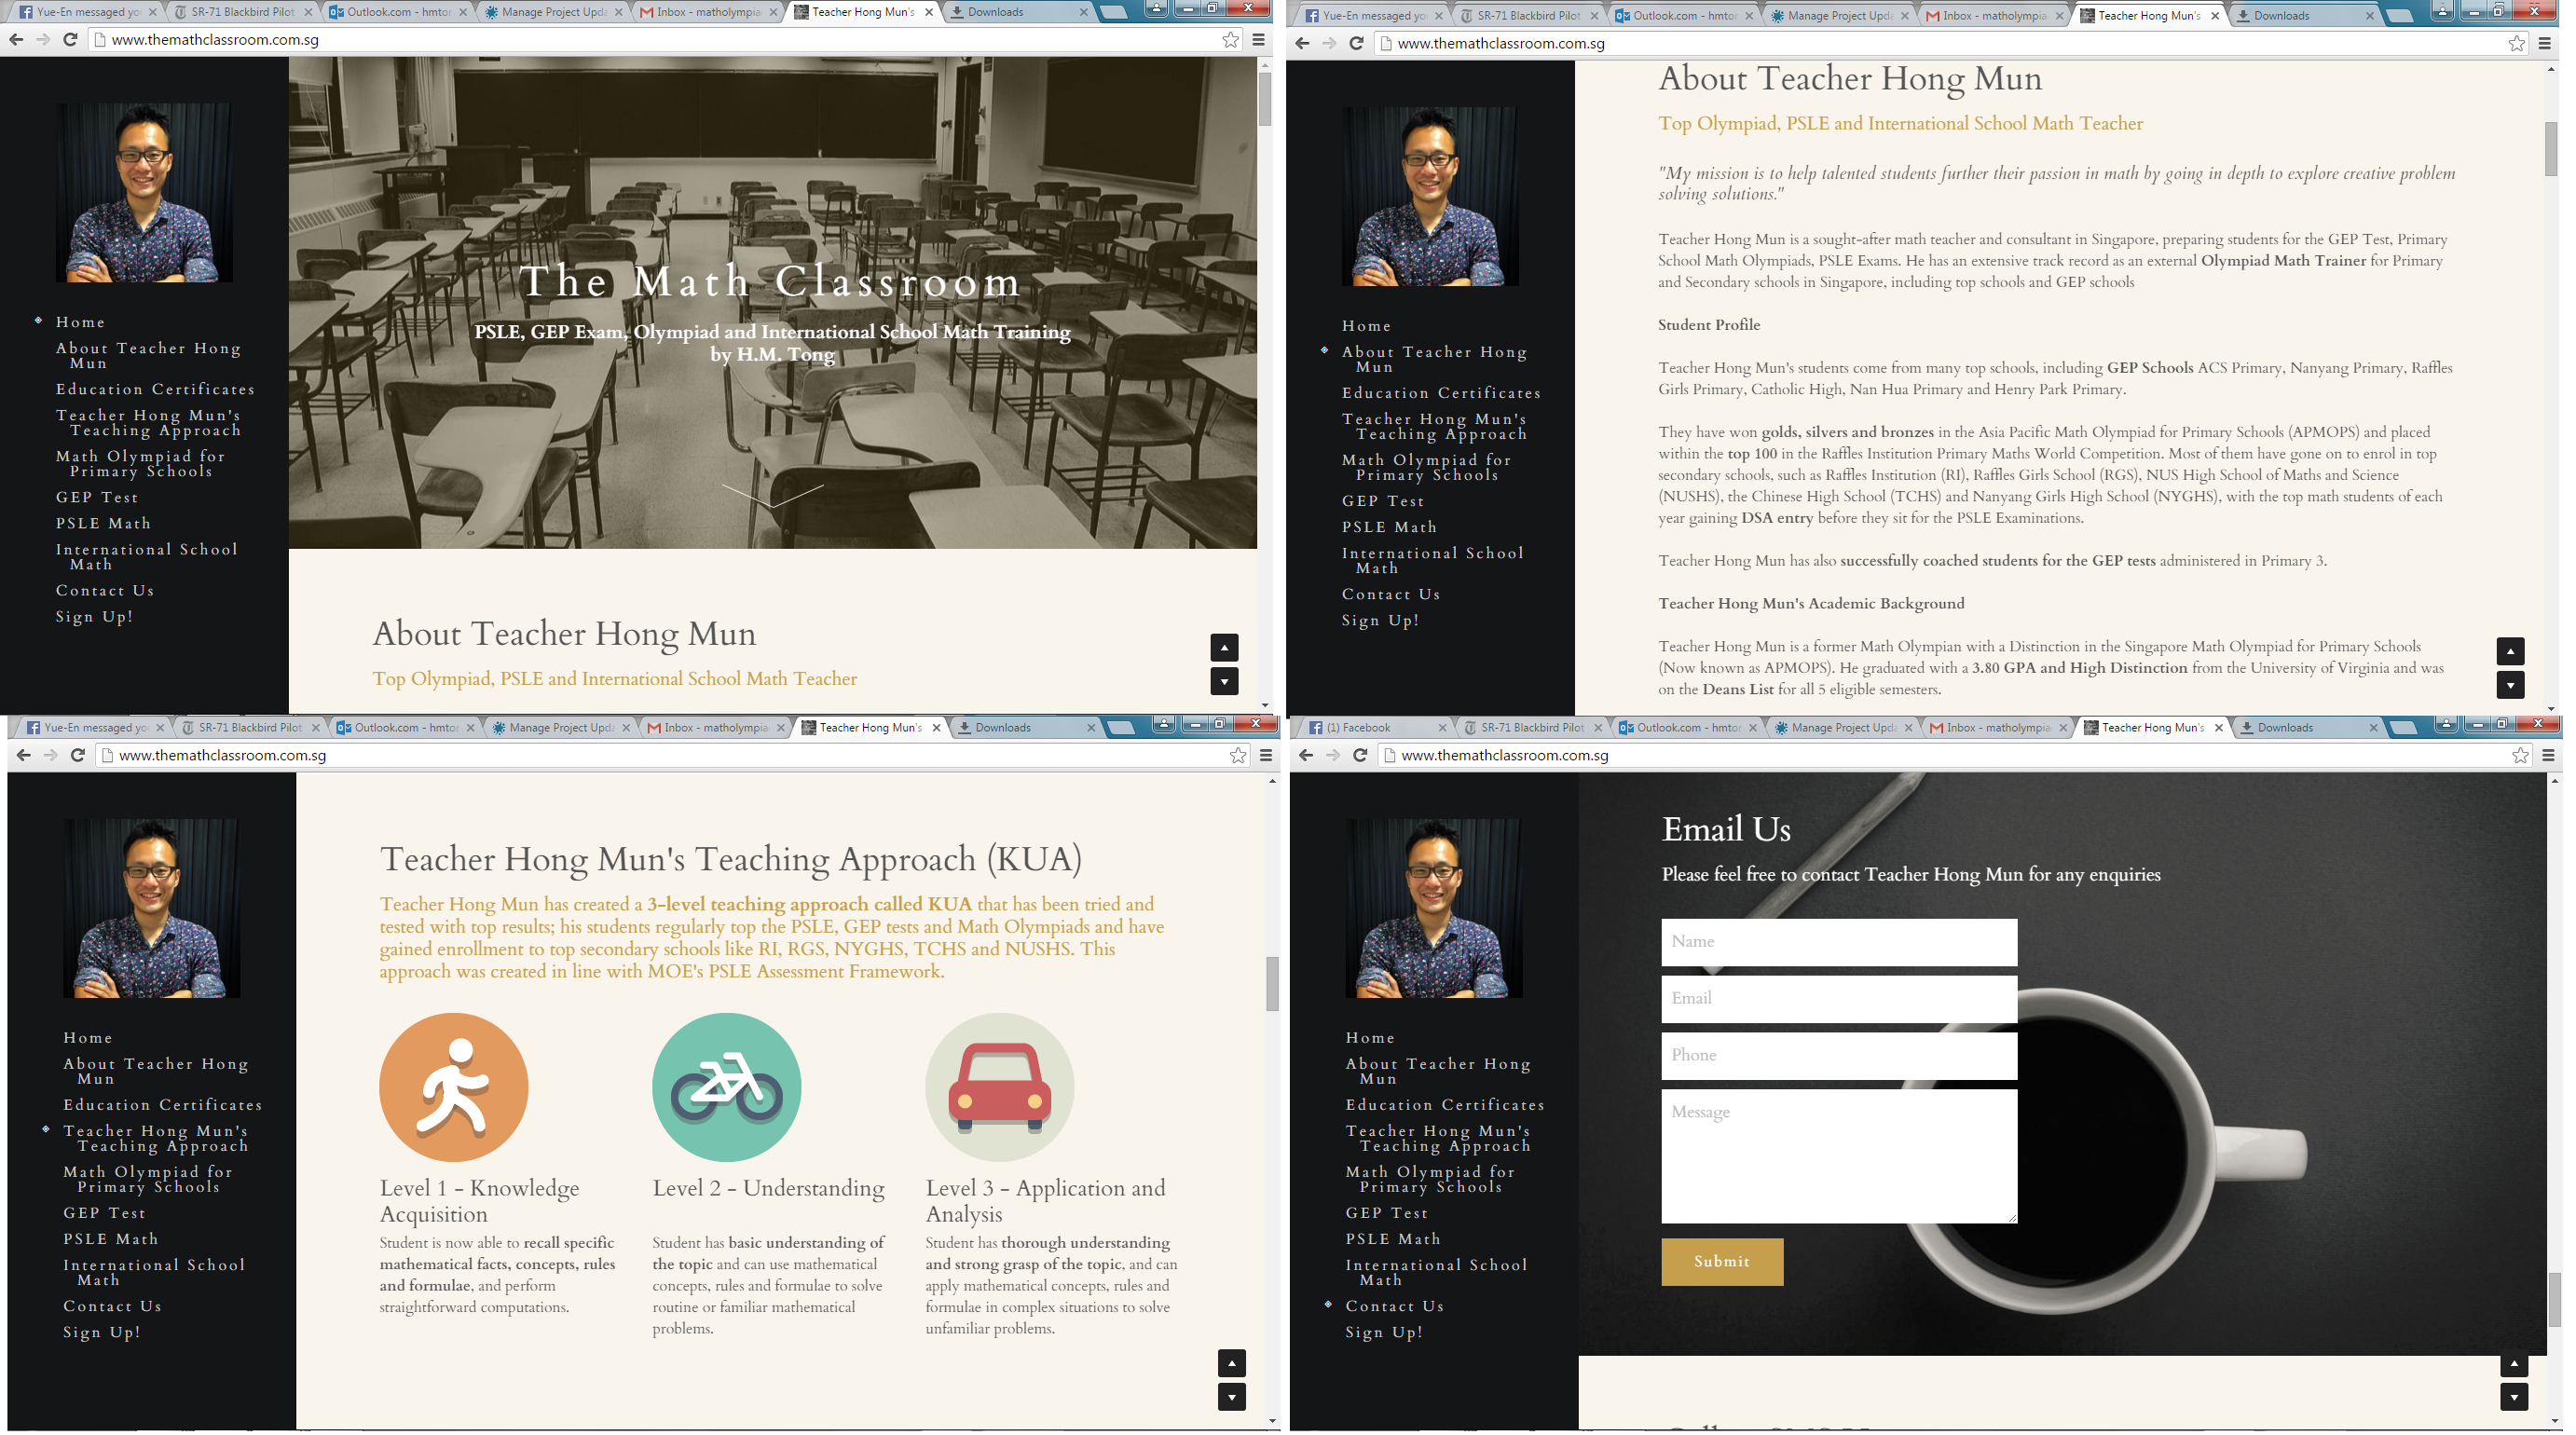This screenshot has height=1435, width=2576.
Task: Click the Phone field in the contact form
Action: 1839,1056
